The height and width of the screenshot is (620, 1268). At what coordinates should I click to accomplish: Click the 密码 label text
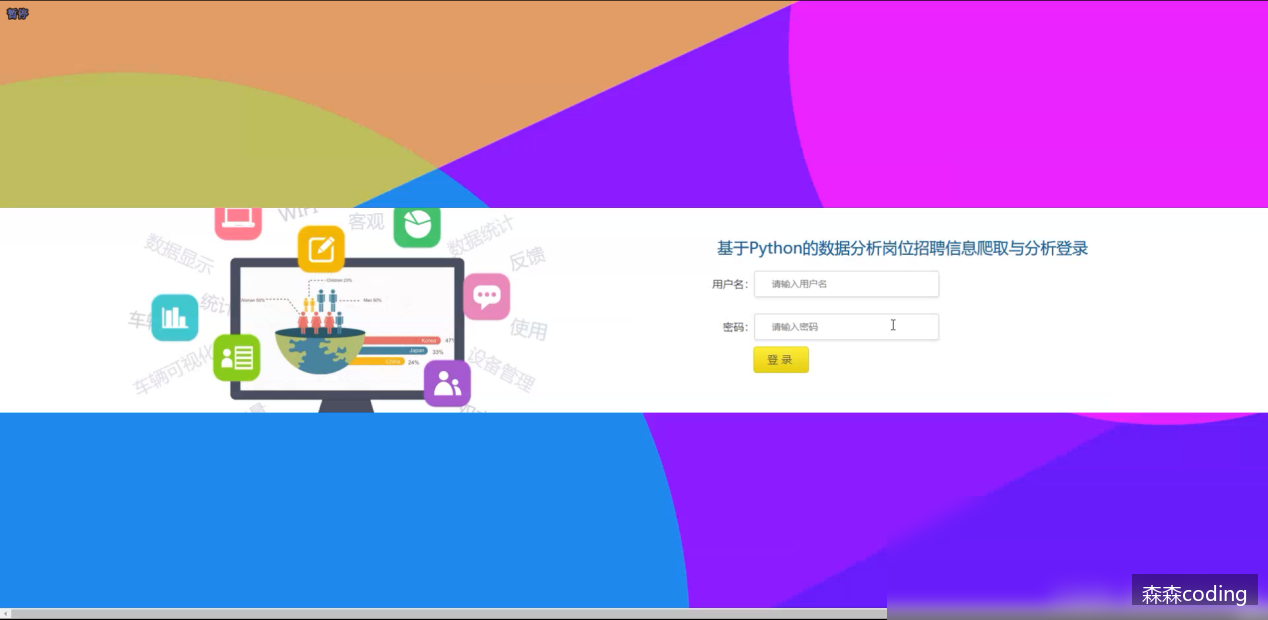pyautogui.click(x=735, y=327)
